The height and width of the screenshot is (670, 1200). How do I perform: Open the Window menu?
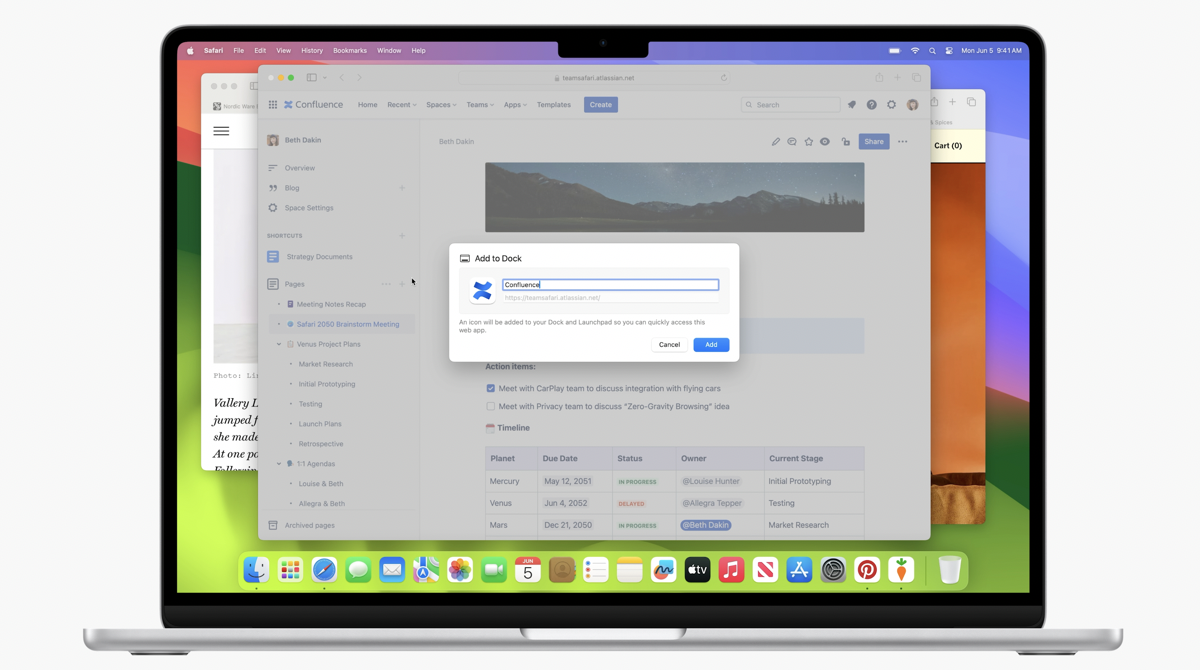[389, 50]
